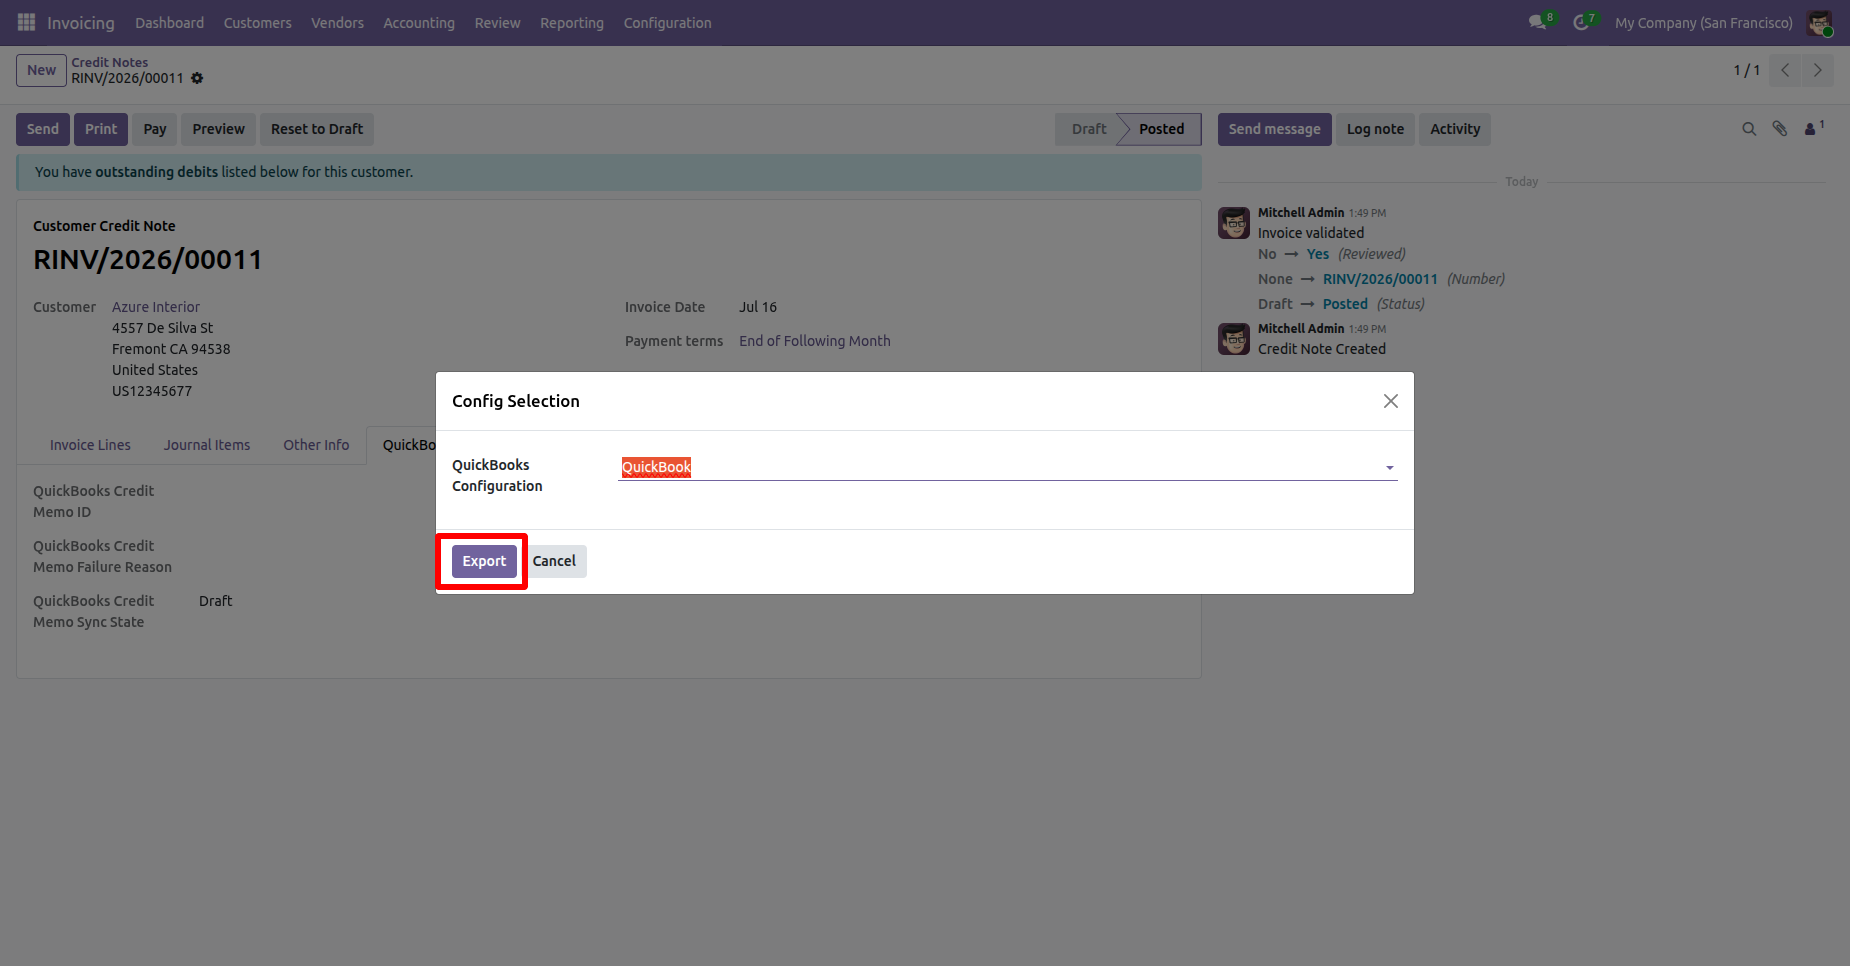Print the credit note
Screen dimensions: 1850x966
pyautogui.click(x=101, y=129)
